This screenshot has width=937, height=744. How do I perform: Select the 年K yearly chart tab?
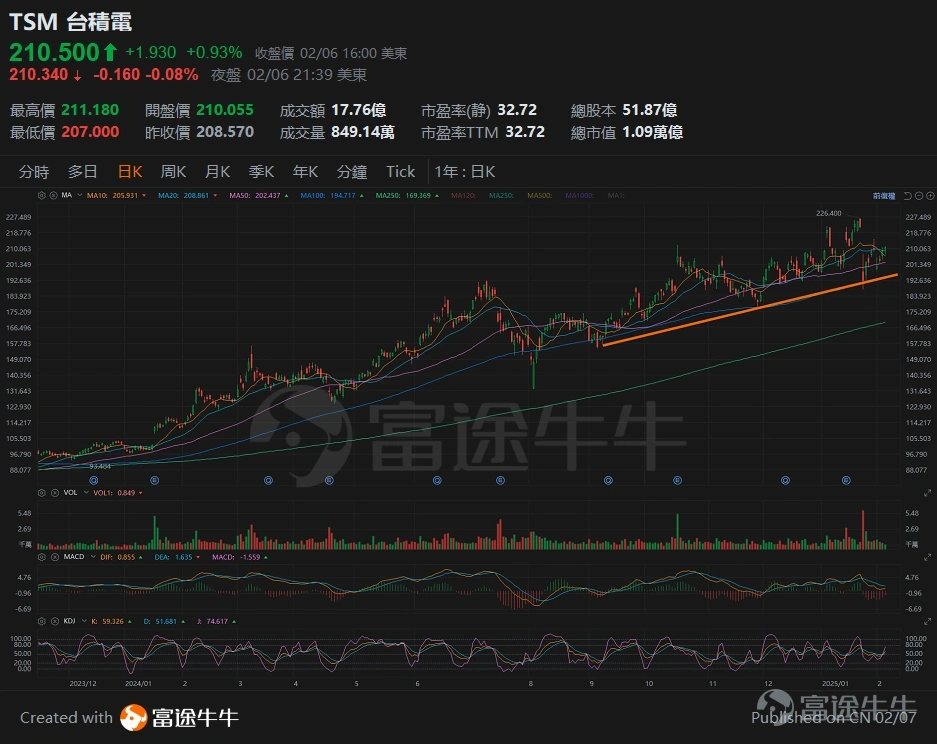coord(305,172)
